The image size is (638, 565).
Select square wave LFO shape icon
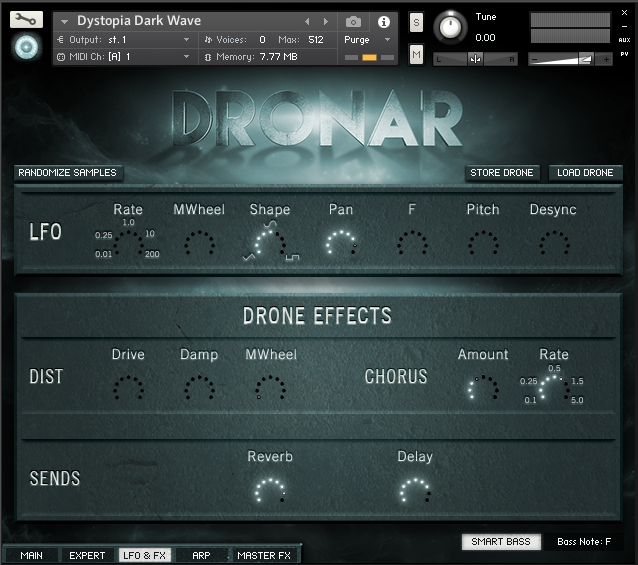point(292,257)
